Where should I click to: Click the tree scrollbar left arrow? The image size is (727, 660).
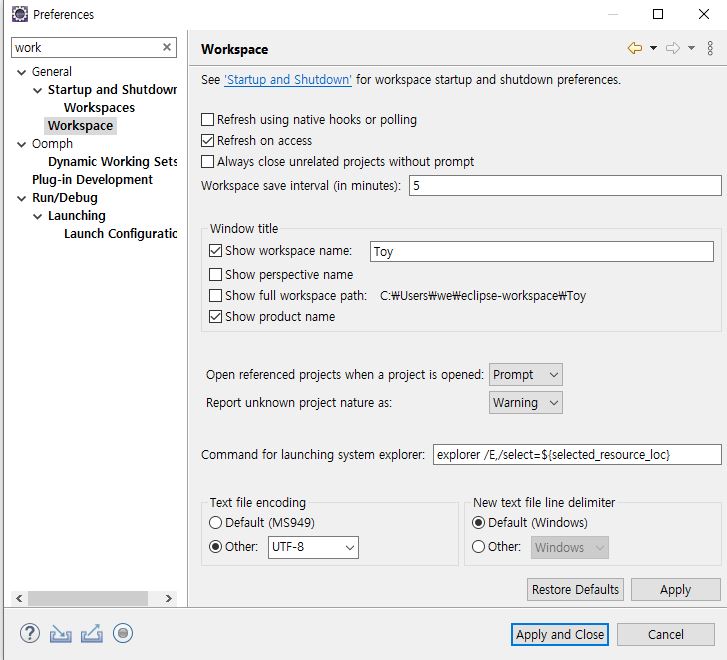coord(19,598)
